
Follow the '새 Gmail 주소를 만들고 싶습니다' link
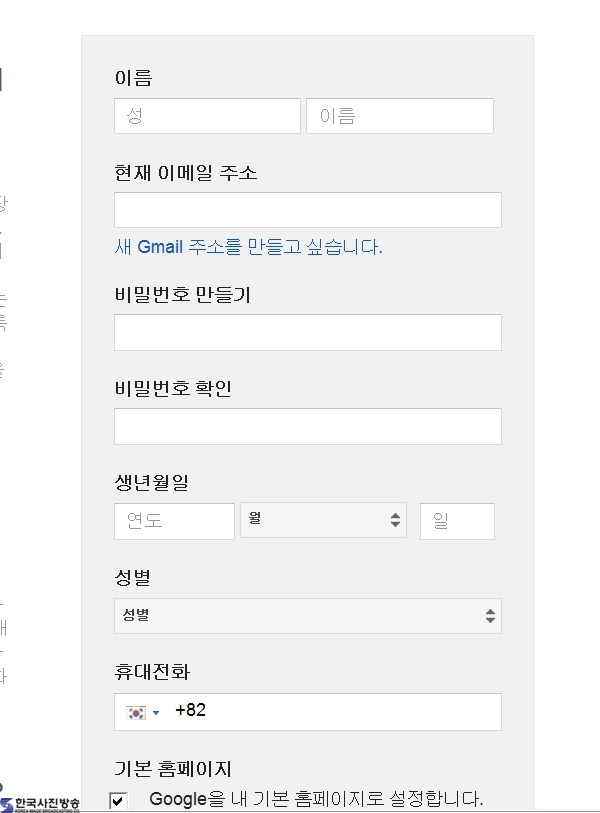(x=248, y=247)
